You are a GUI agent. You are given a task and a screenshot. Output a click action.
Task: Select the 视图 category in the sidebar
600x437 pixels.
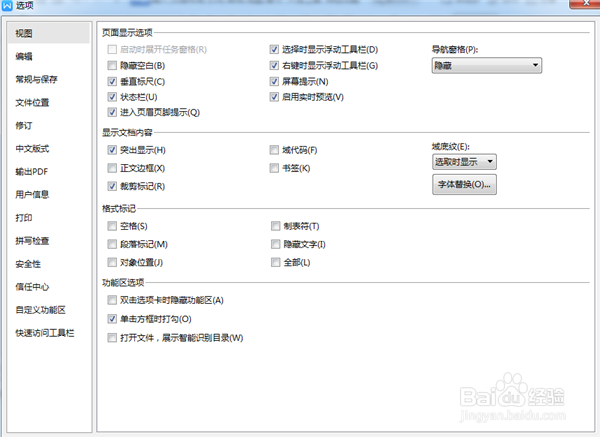pyautogui.click(x=49, y=33)
